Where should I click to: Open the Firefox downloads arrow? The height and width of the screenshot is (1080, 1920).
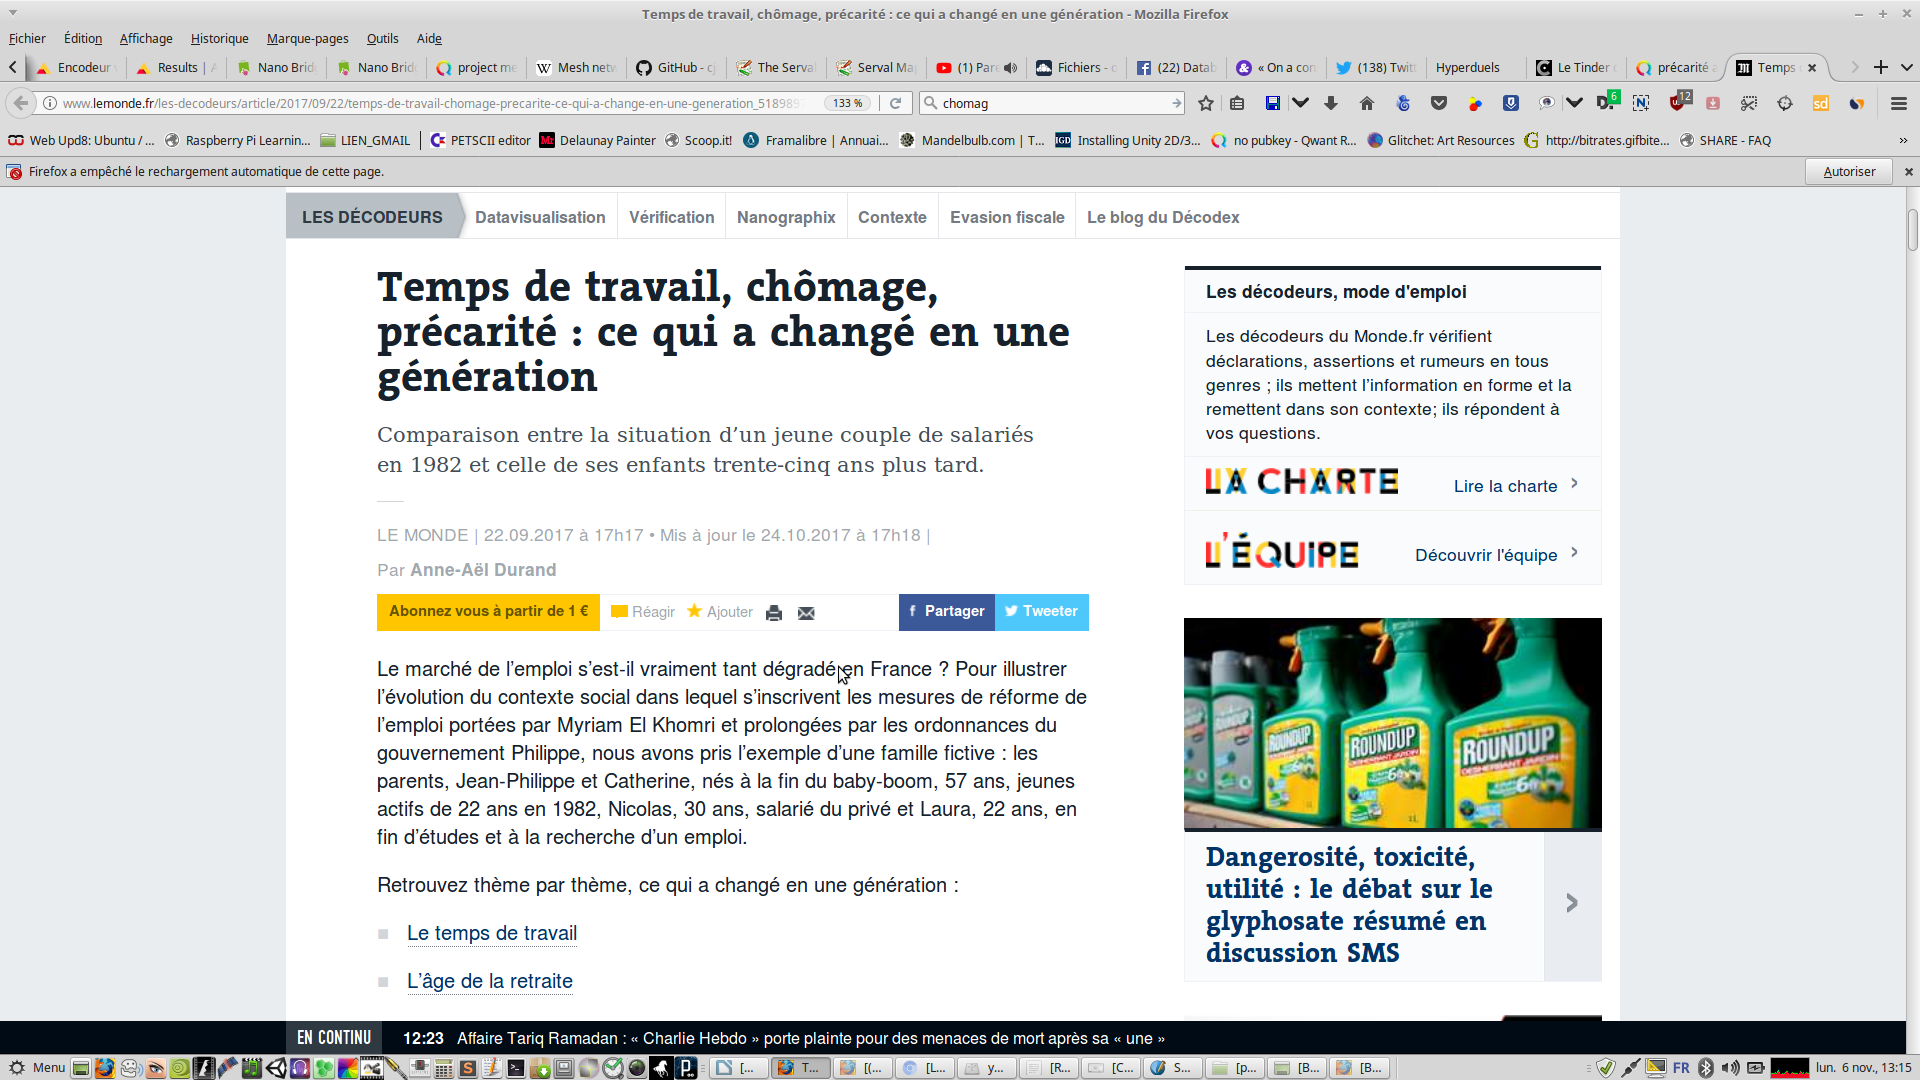(1331, 103)
